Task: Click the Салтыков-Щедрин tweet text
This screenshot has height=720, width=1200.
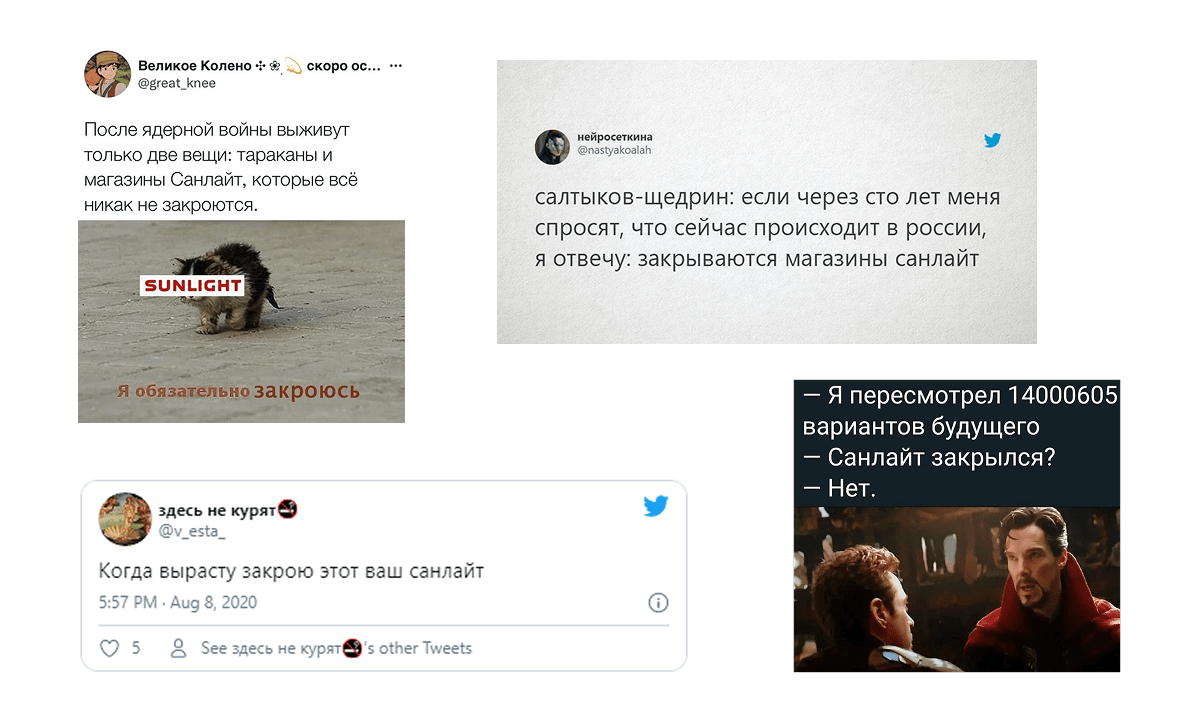Action: click(768, 228)
